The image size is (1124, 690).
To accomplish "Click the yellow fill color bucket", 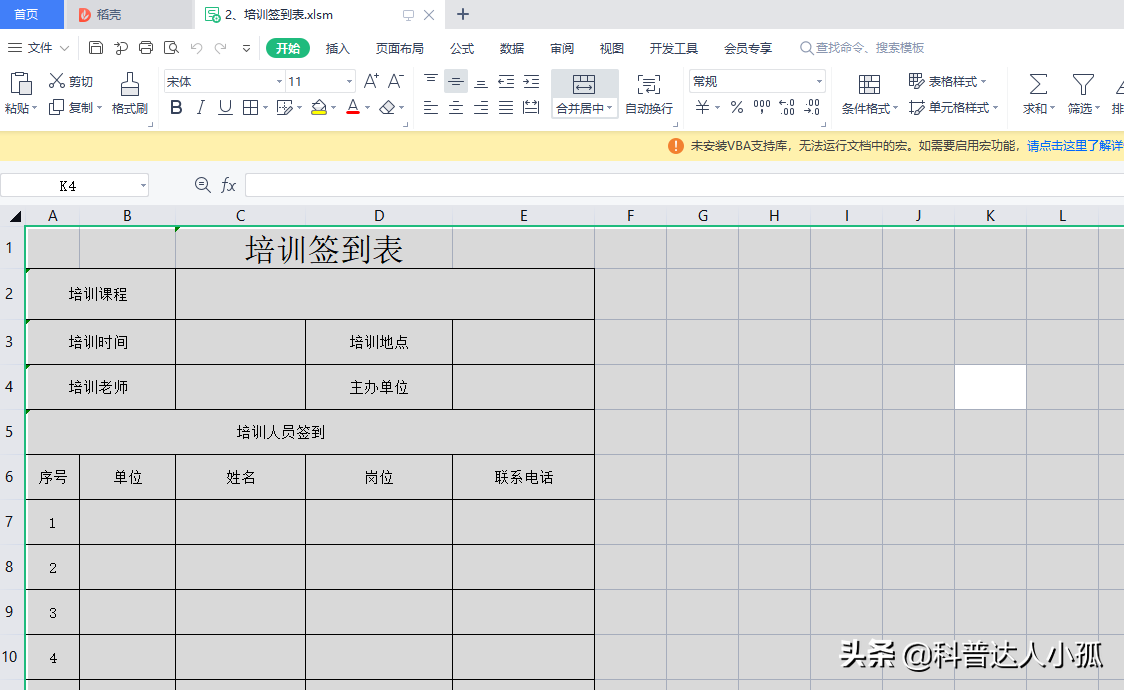I will [x=319, y=107].
